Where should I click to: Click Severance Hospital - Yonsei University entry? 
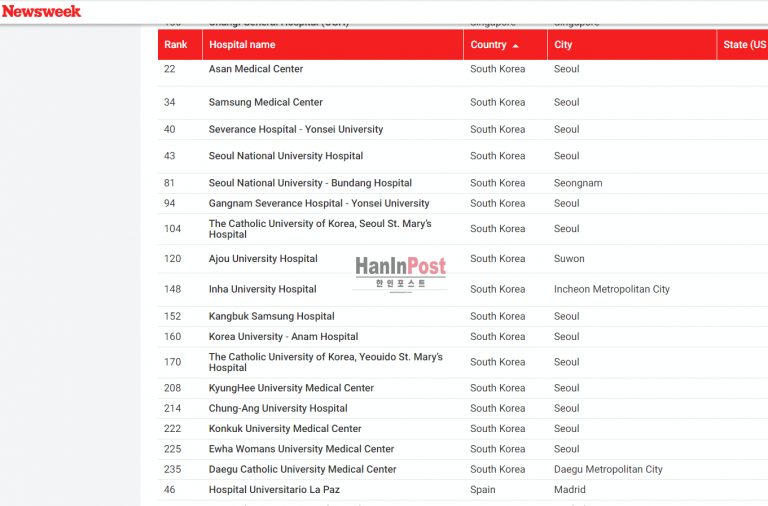(295, 129)
